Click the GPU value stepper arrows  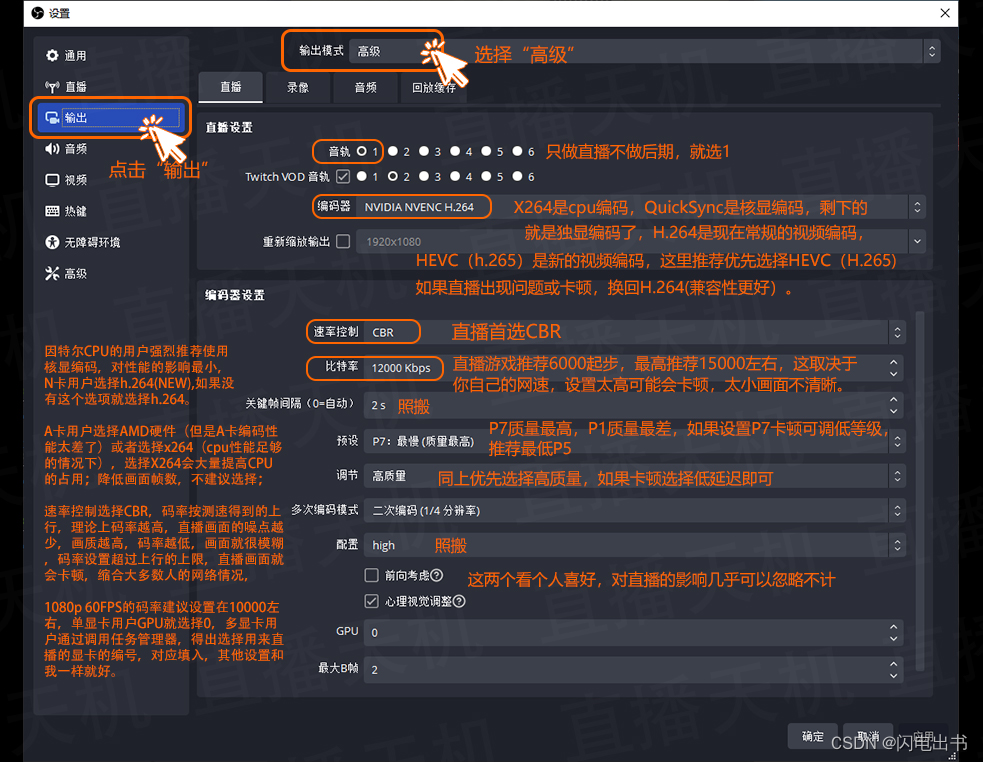click(x=894, y=632)
